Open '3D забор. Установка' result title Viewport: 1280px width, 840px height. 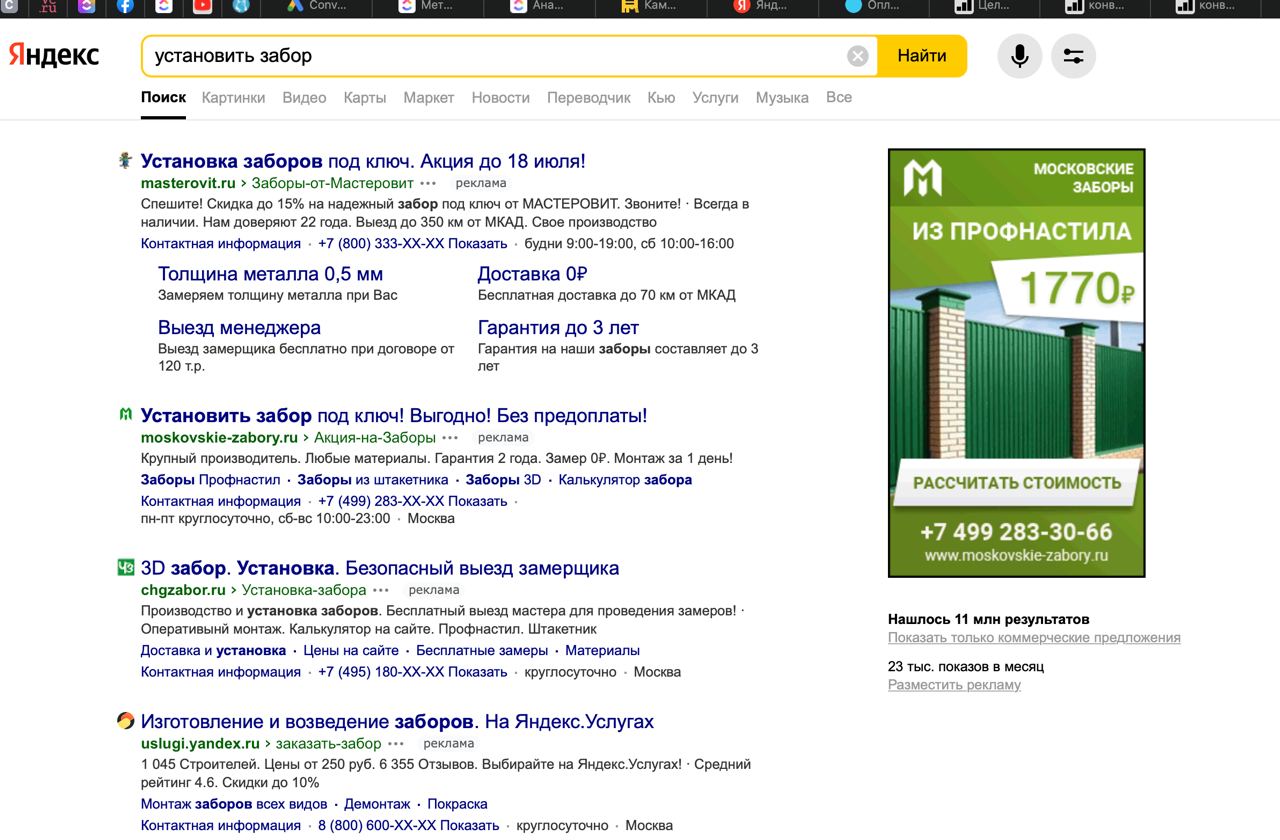[380, 568]
